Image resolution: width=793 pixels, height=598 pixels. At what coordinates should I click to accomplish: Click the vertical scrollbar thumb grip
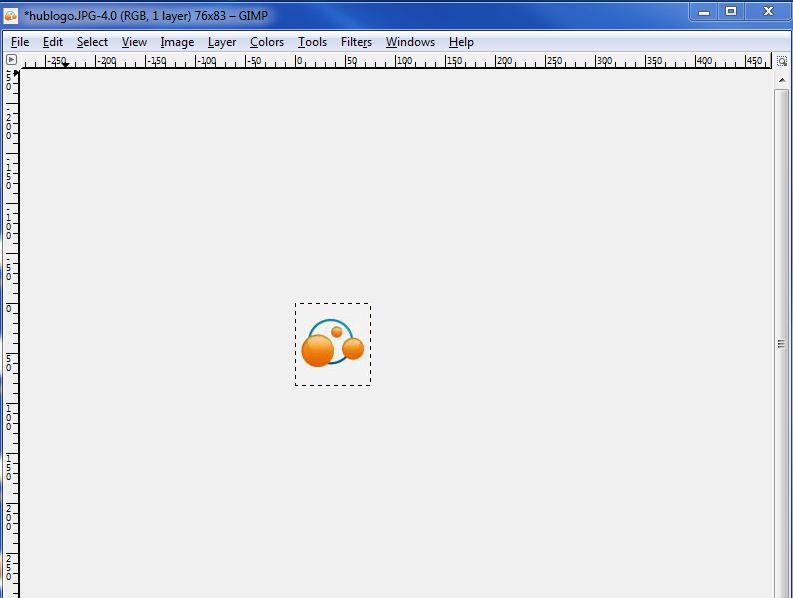click(782, 344)
